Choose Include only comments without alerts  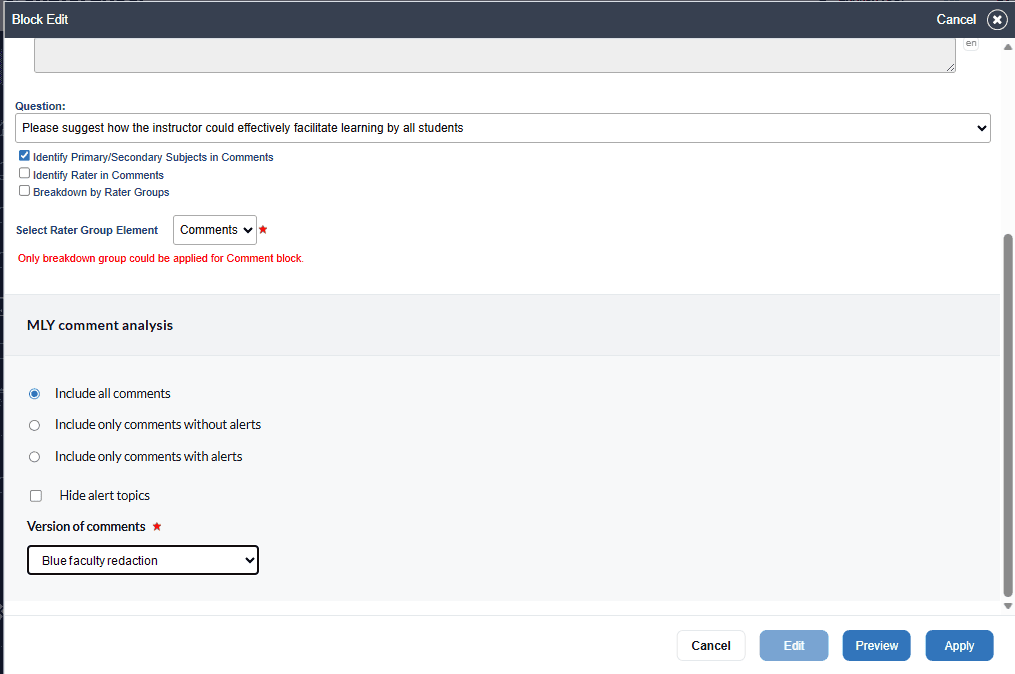[x=35, y=425]
